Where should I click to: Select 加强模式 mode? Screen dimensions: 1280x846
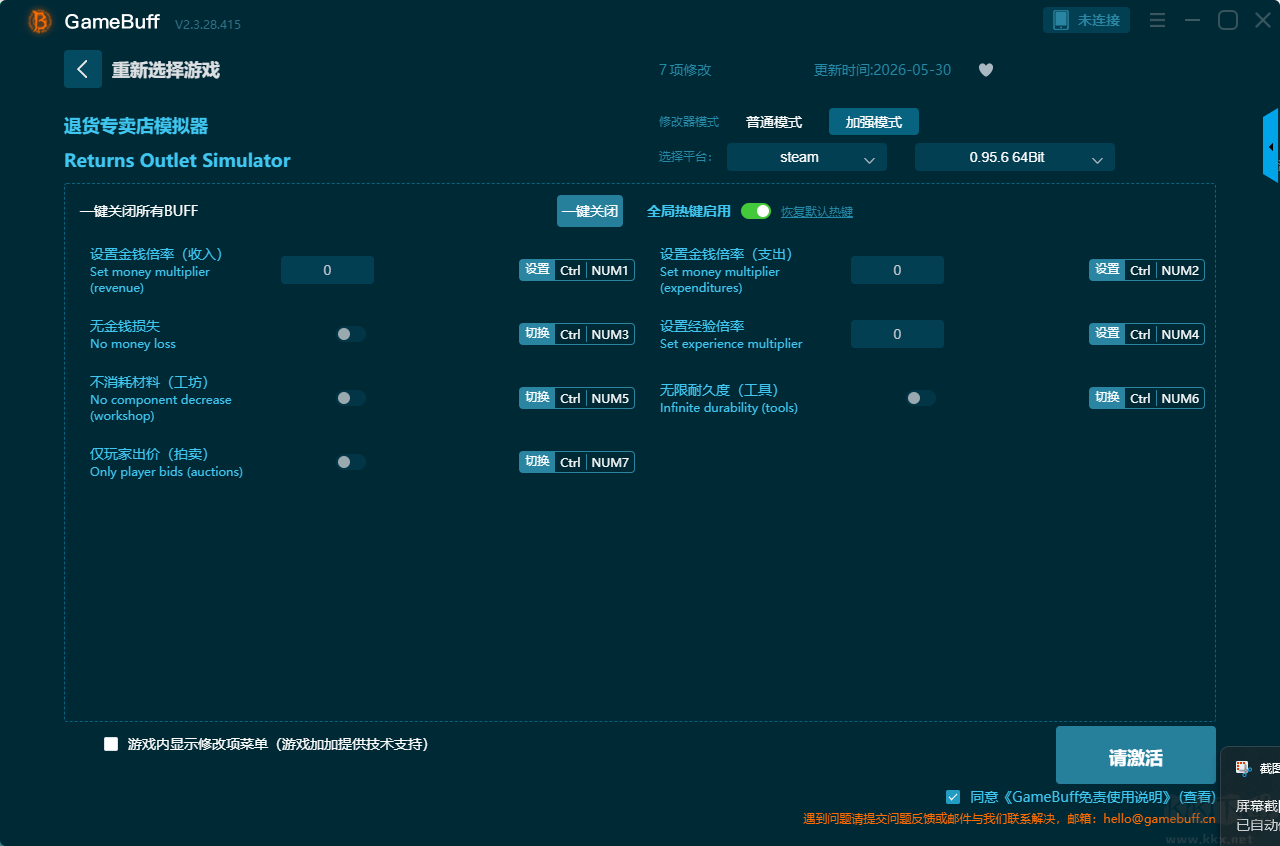[x=874, y=122]
